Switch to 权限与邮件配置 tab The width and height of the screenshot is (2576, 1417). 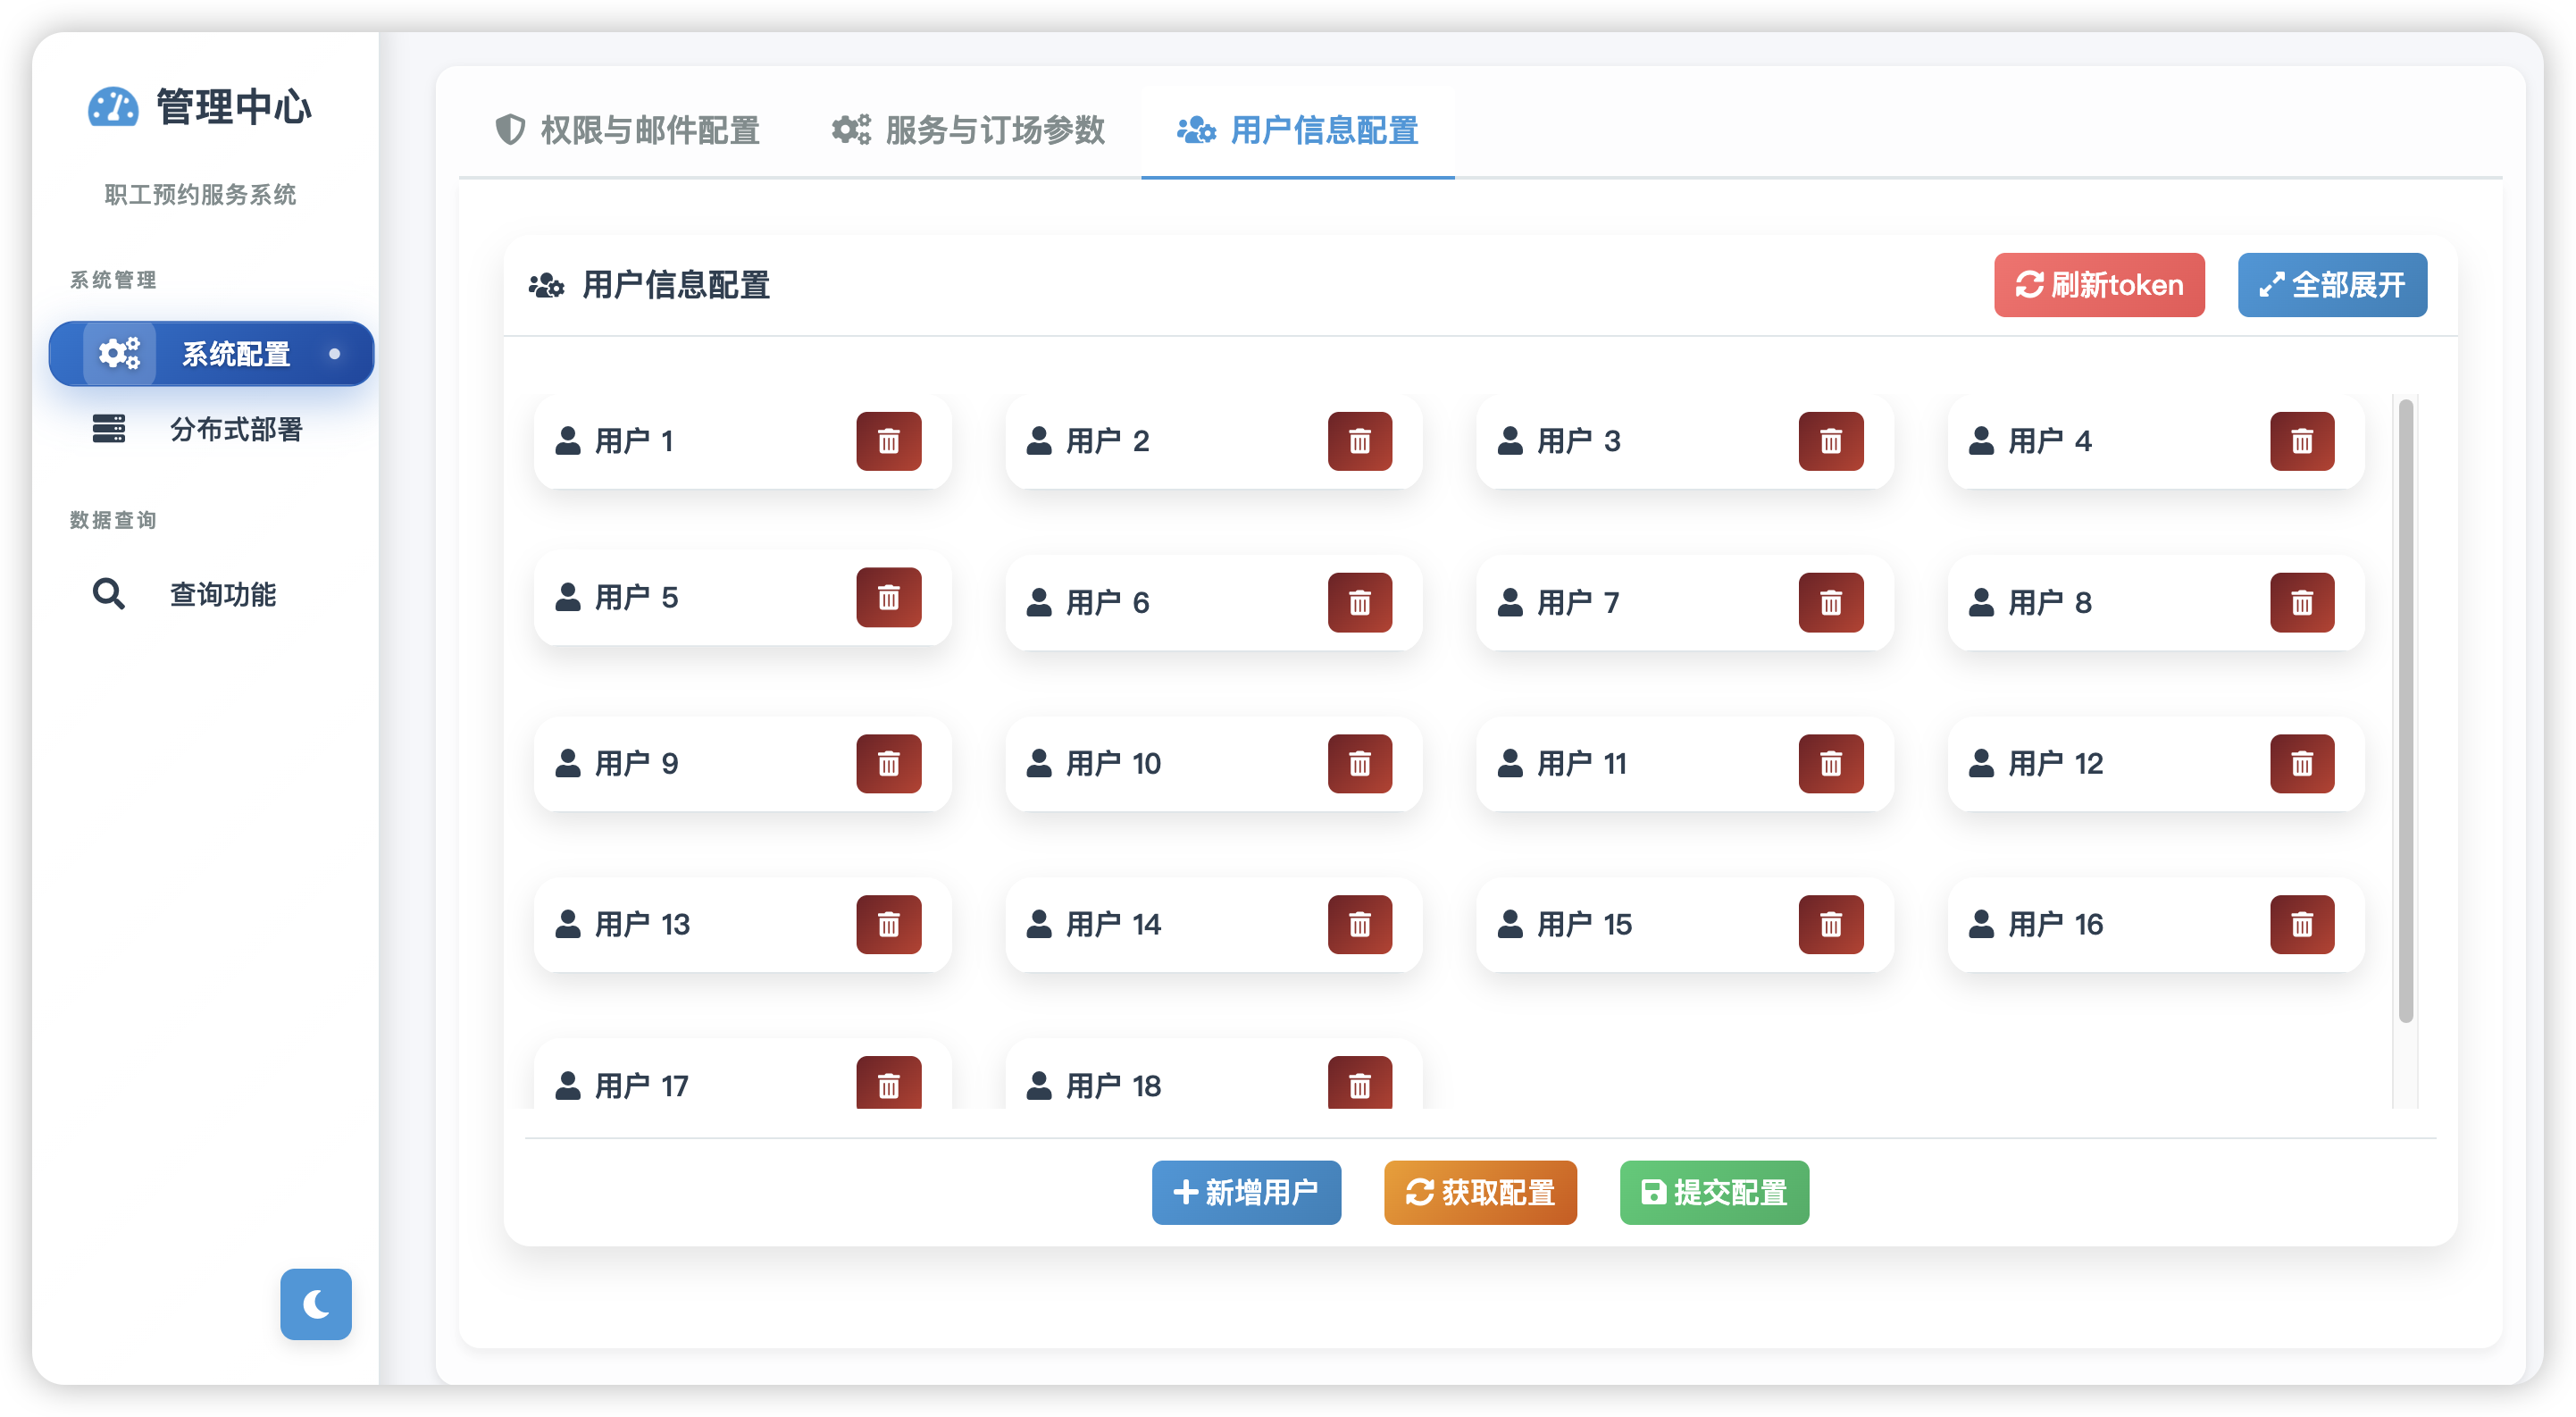coord(628,130)
